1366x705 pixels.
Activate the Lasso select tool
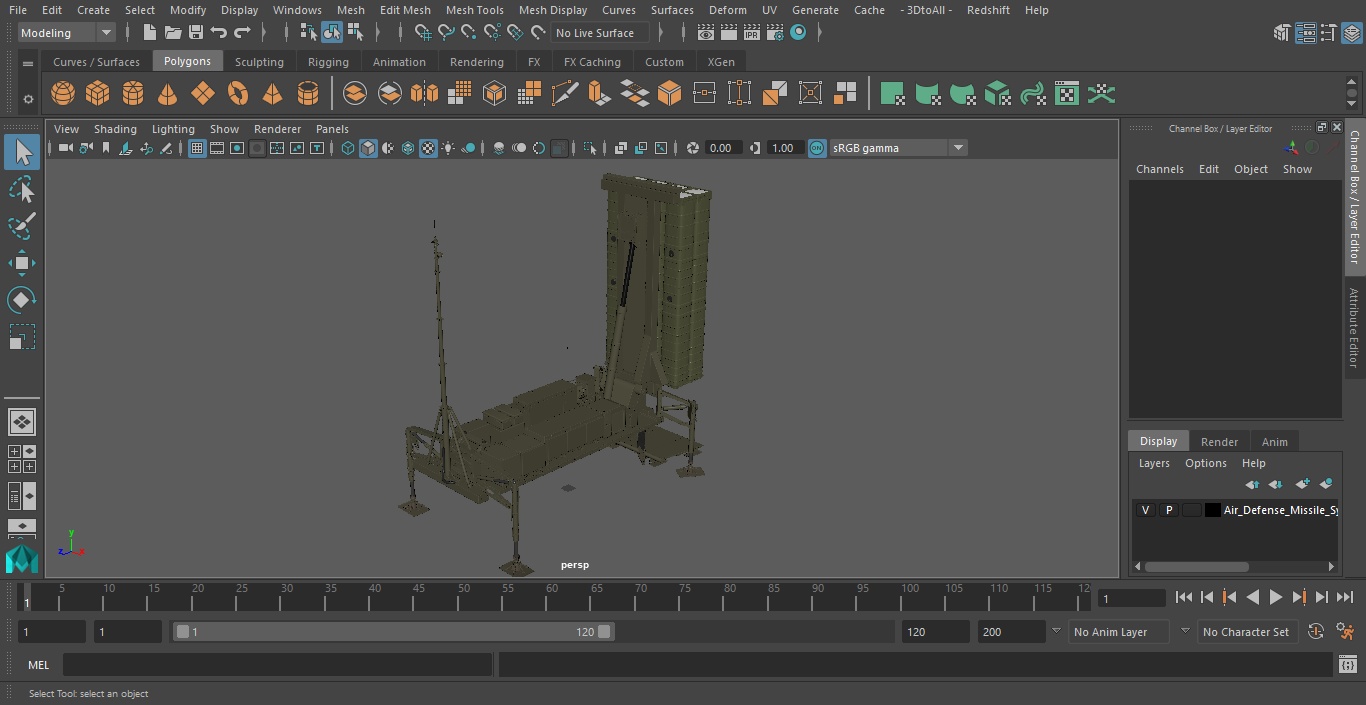click(22, 190)
